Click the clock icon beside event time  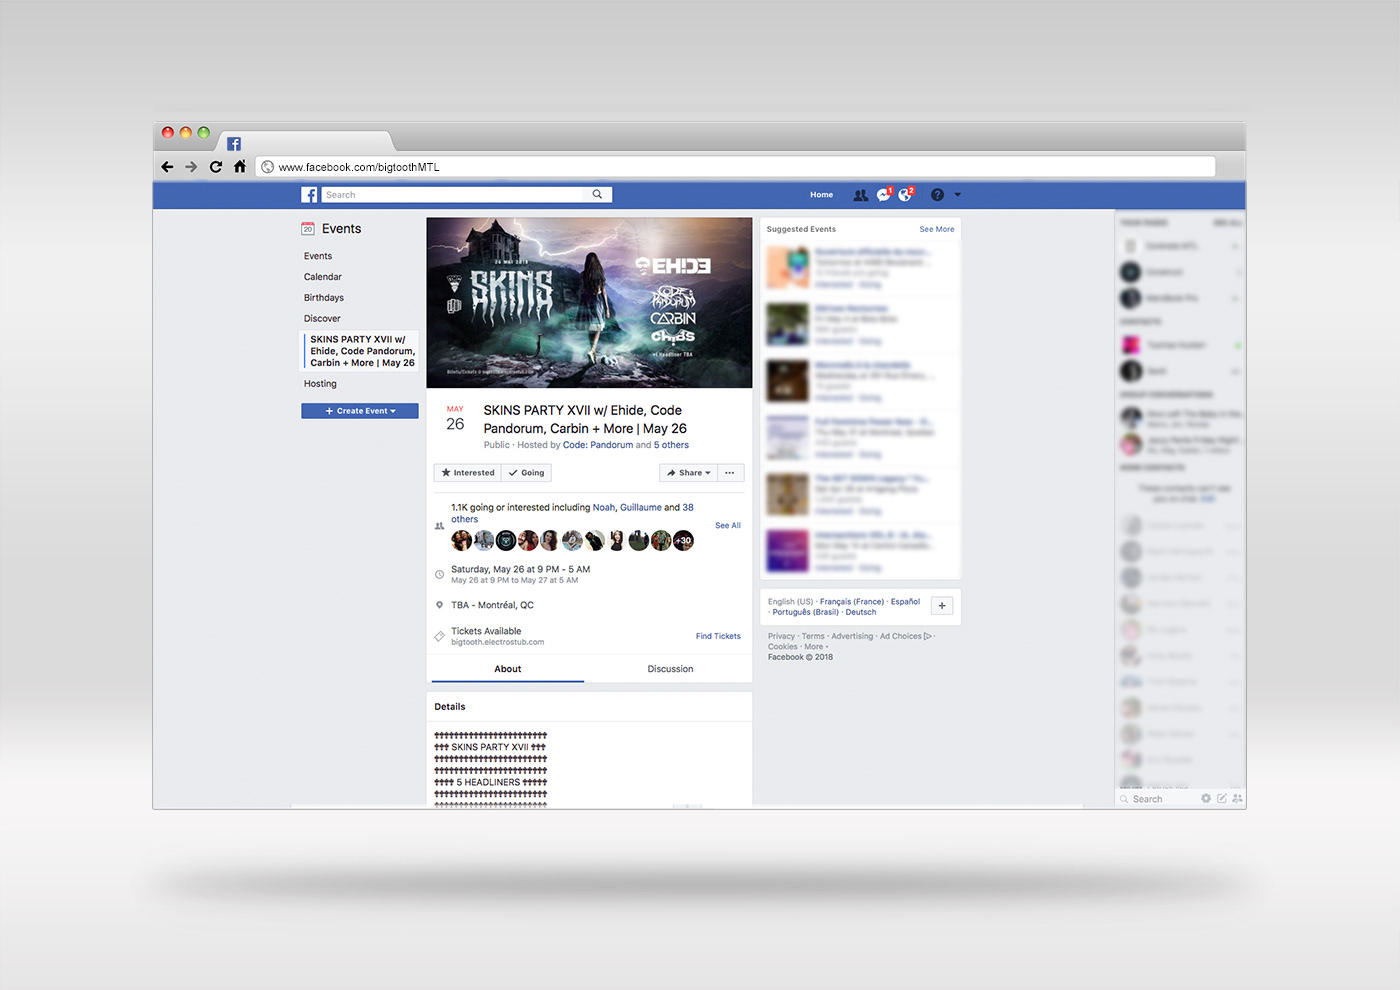click(x=439, y=574)
